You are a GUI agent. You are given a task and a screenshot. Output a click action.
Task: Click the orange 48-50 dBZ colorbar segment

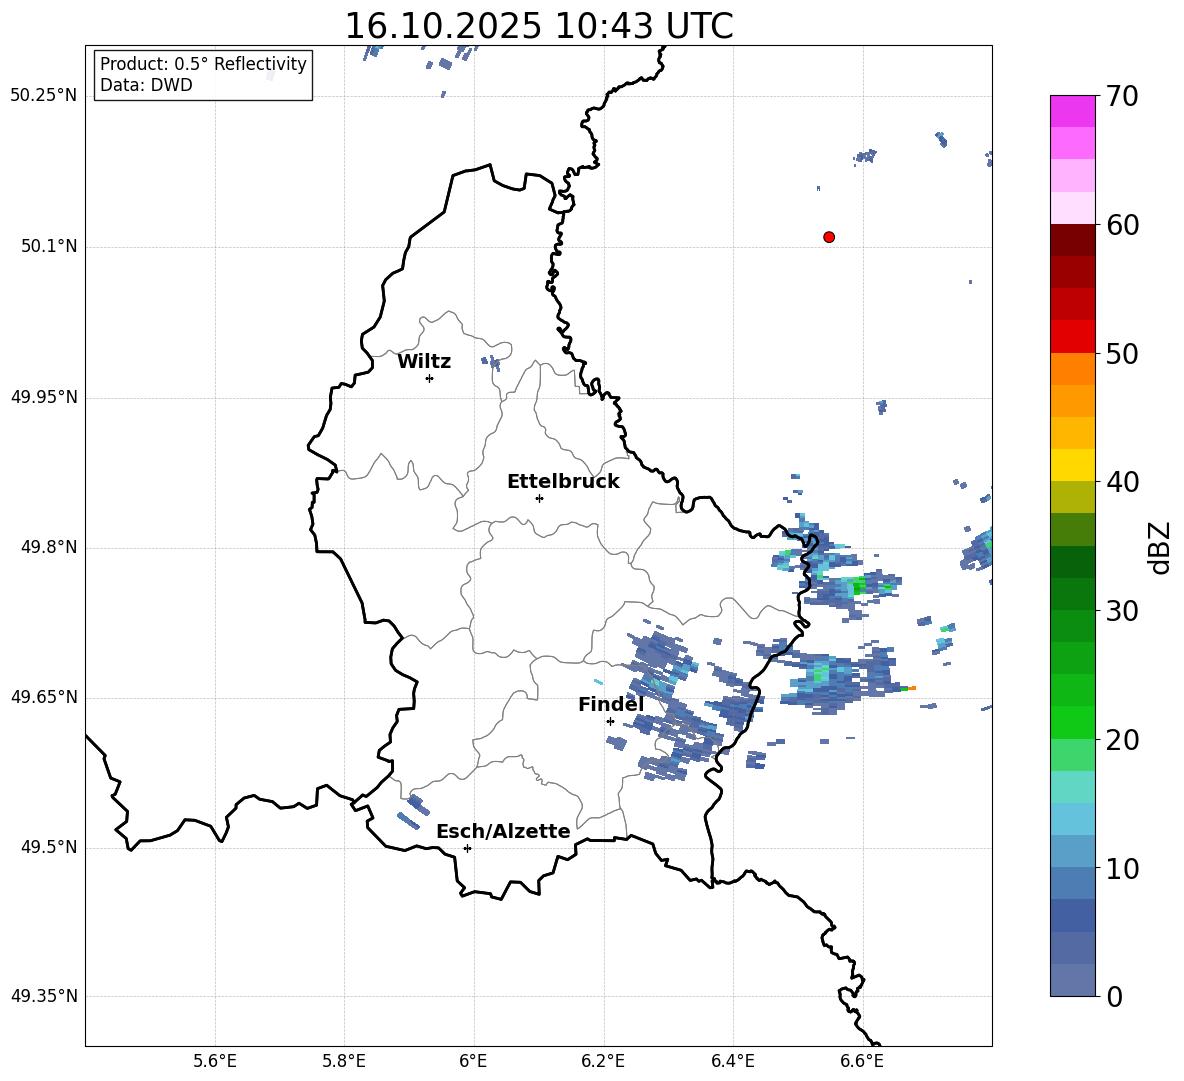pyautogui.click(x=1072, y=369)
